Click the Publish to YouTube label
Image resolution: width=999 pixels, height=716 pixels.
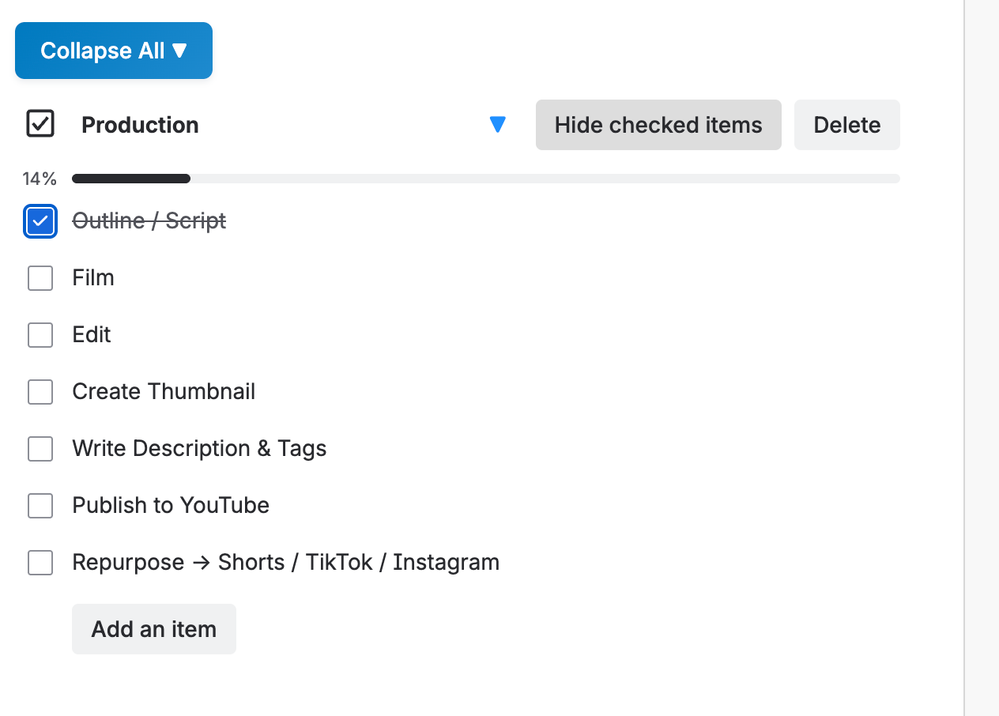[x=170, y=506]
